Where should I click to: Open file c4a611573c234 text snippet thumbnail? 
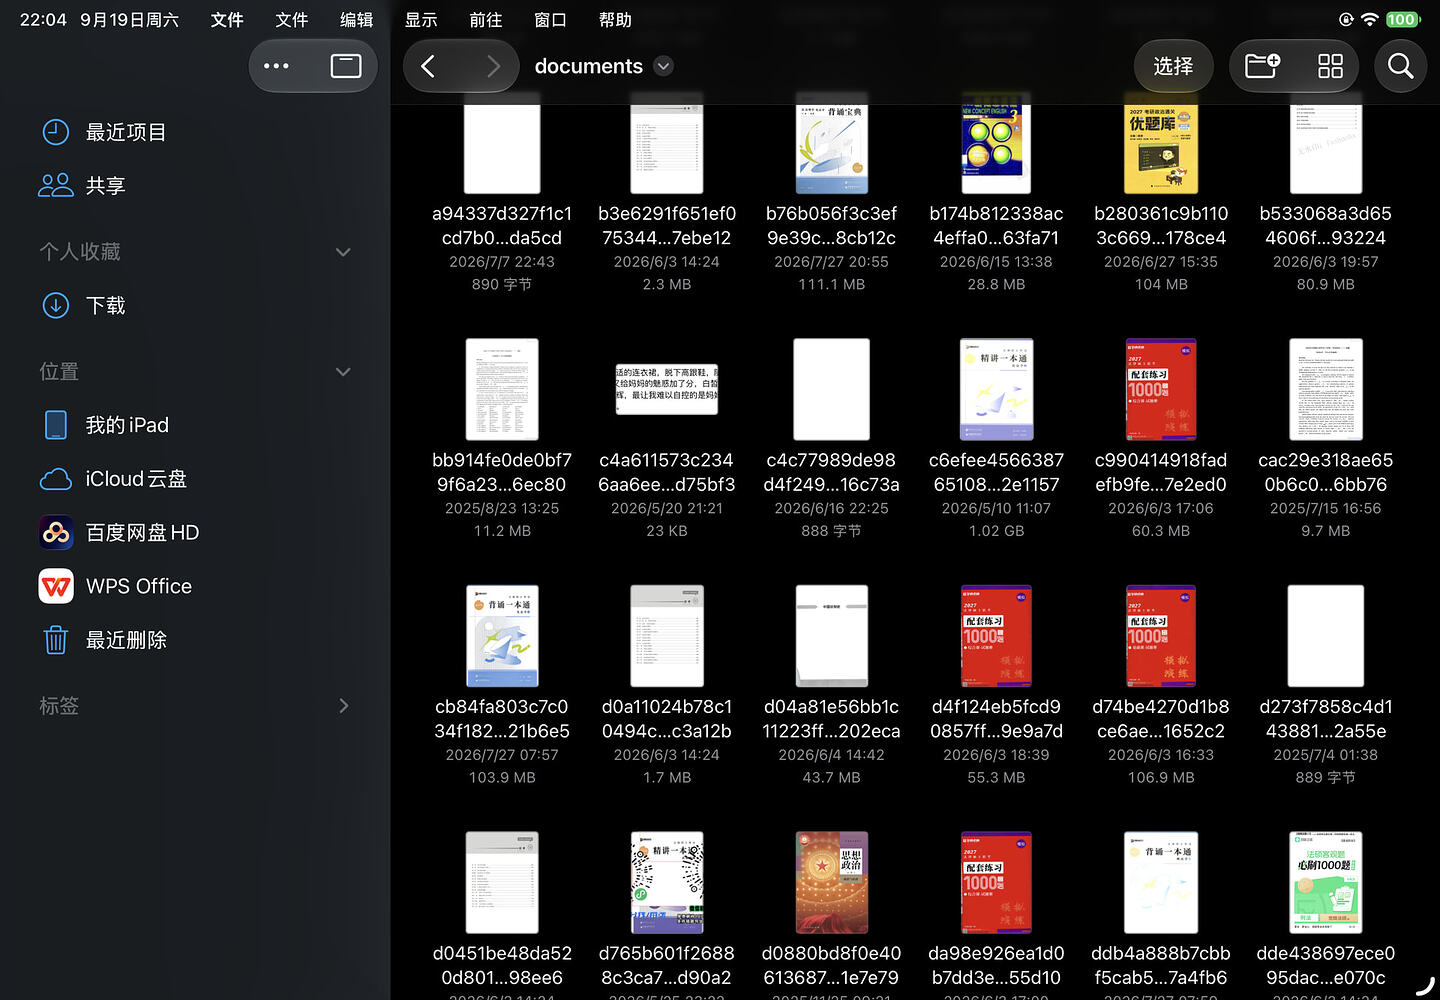667,389
